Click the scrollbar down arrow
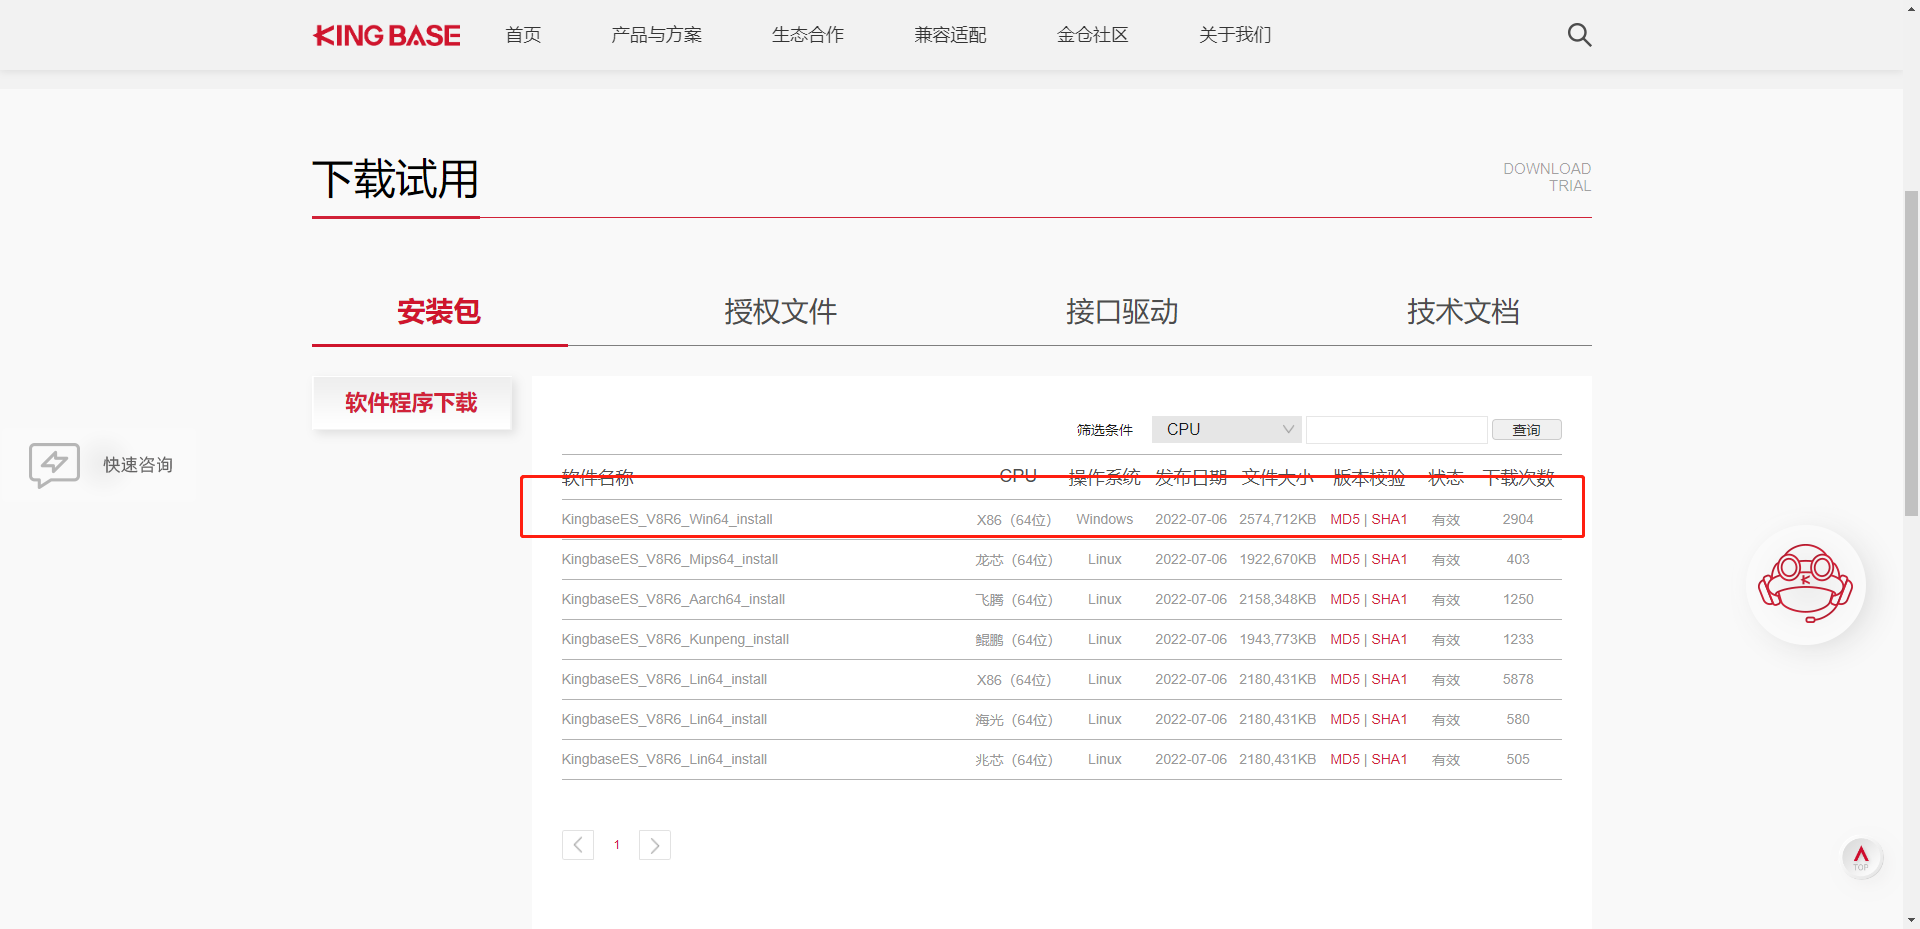This screenshot has height=929, width=1920. click(x=1911, y=920)
